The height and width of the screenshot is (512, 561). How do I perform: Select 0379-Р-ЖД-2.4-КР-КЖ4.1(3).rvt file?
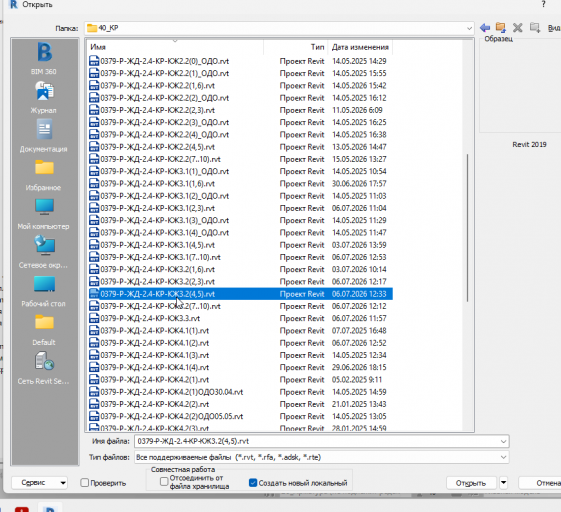[240, 355]
